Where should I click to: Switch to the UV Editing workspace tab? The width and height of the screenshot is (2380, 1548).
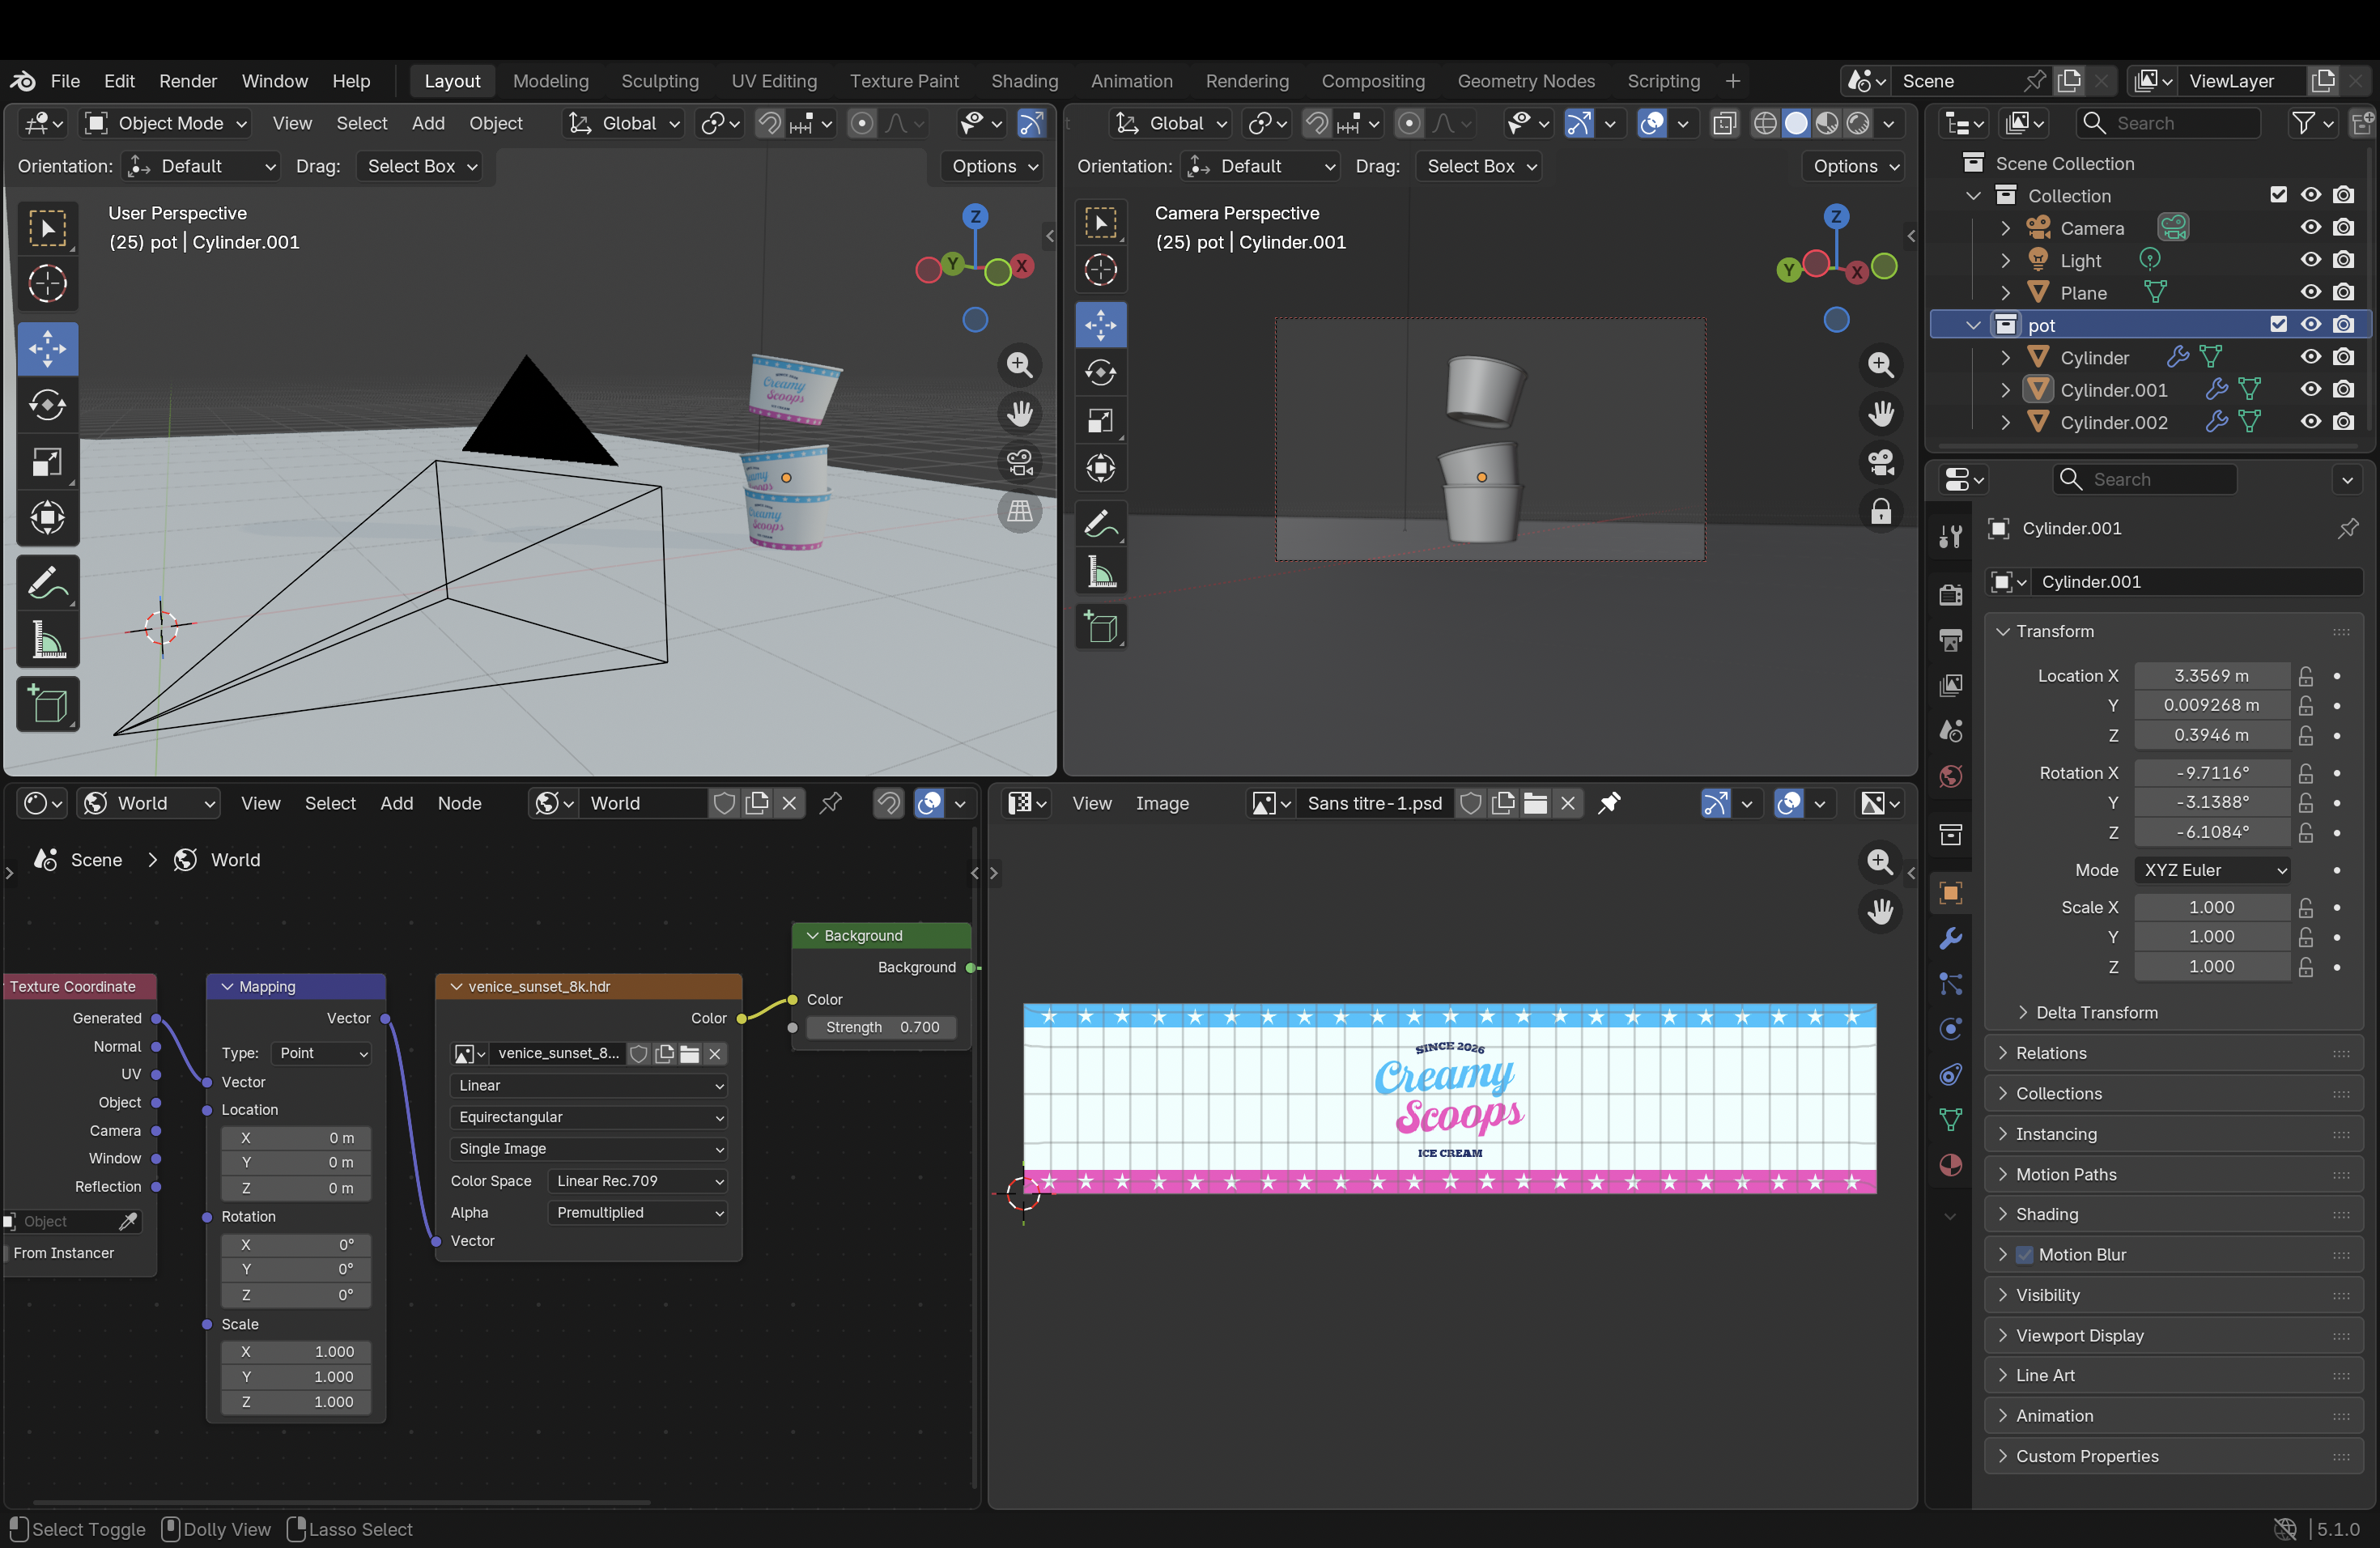774,81
